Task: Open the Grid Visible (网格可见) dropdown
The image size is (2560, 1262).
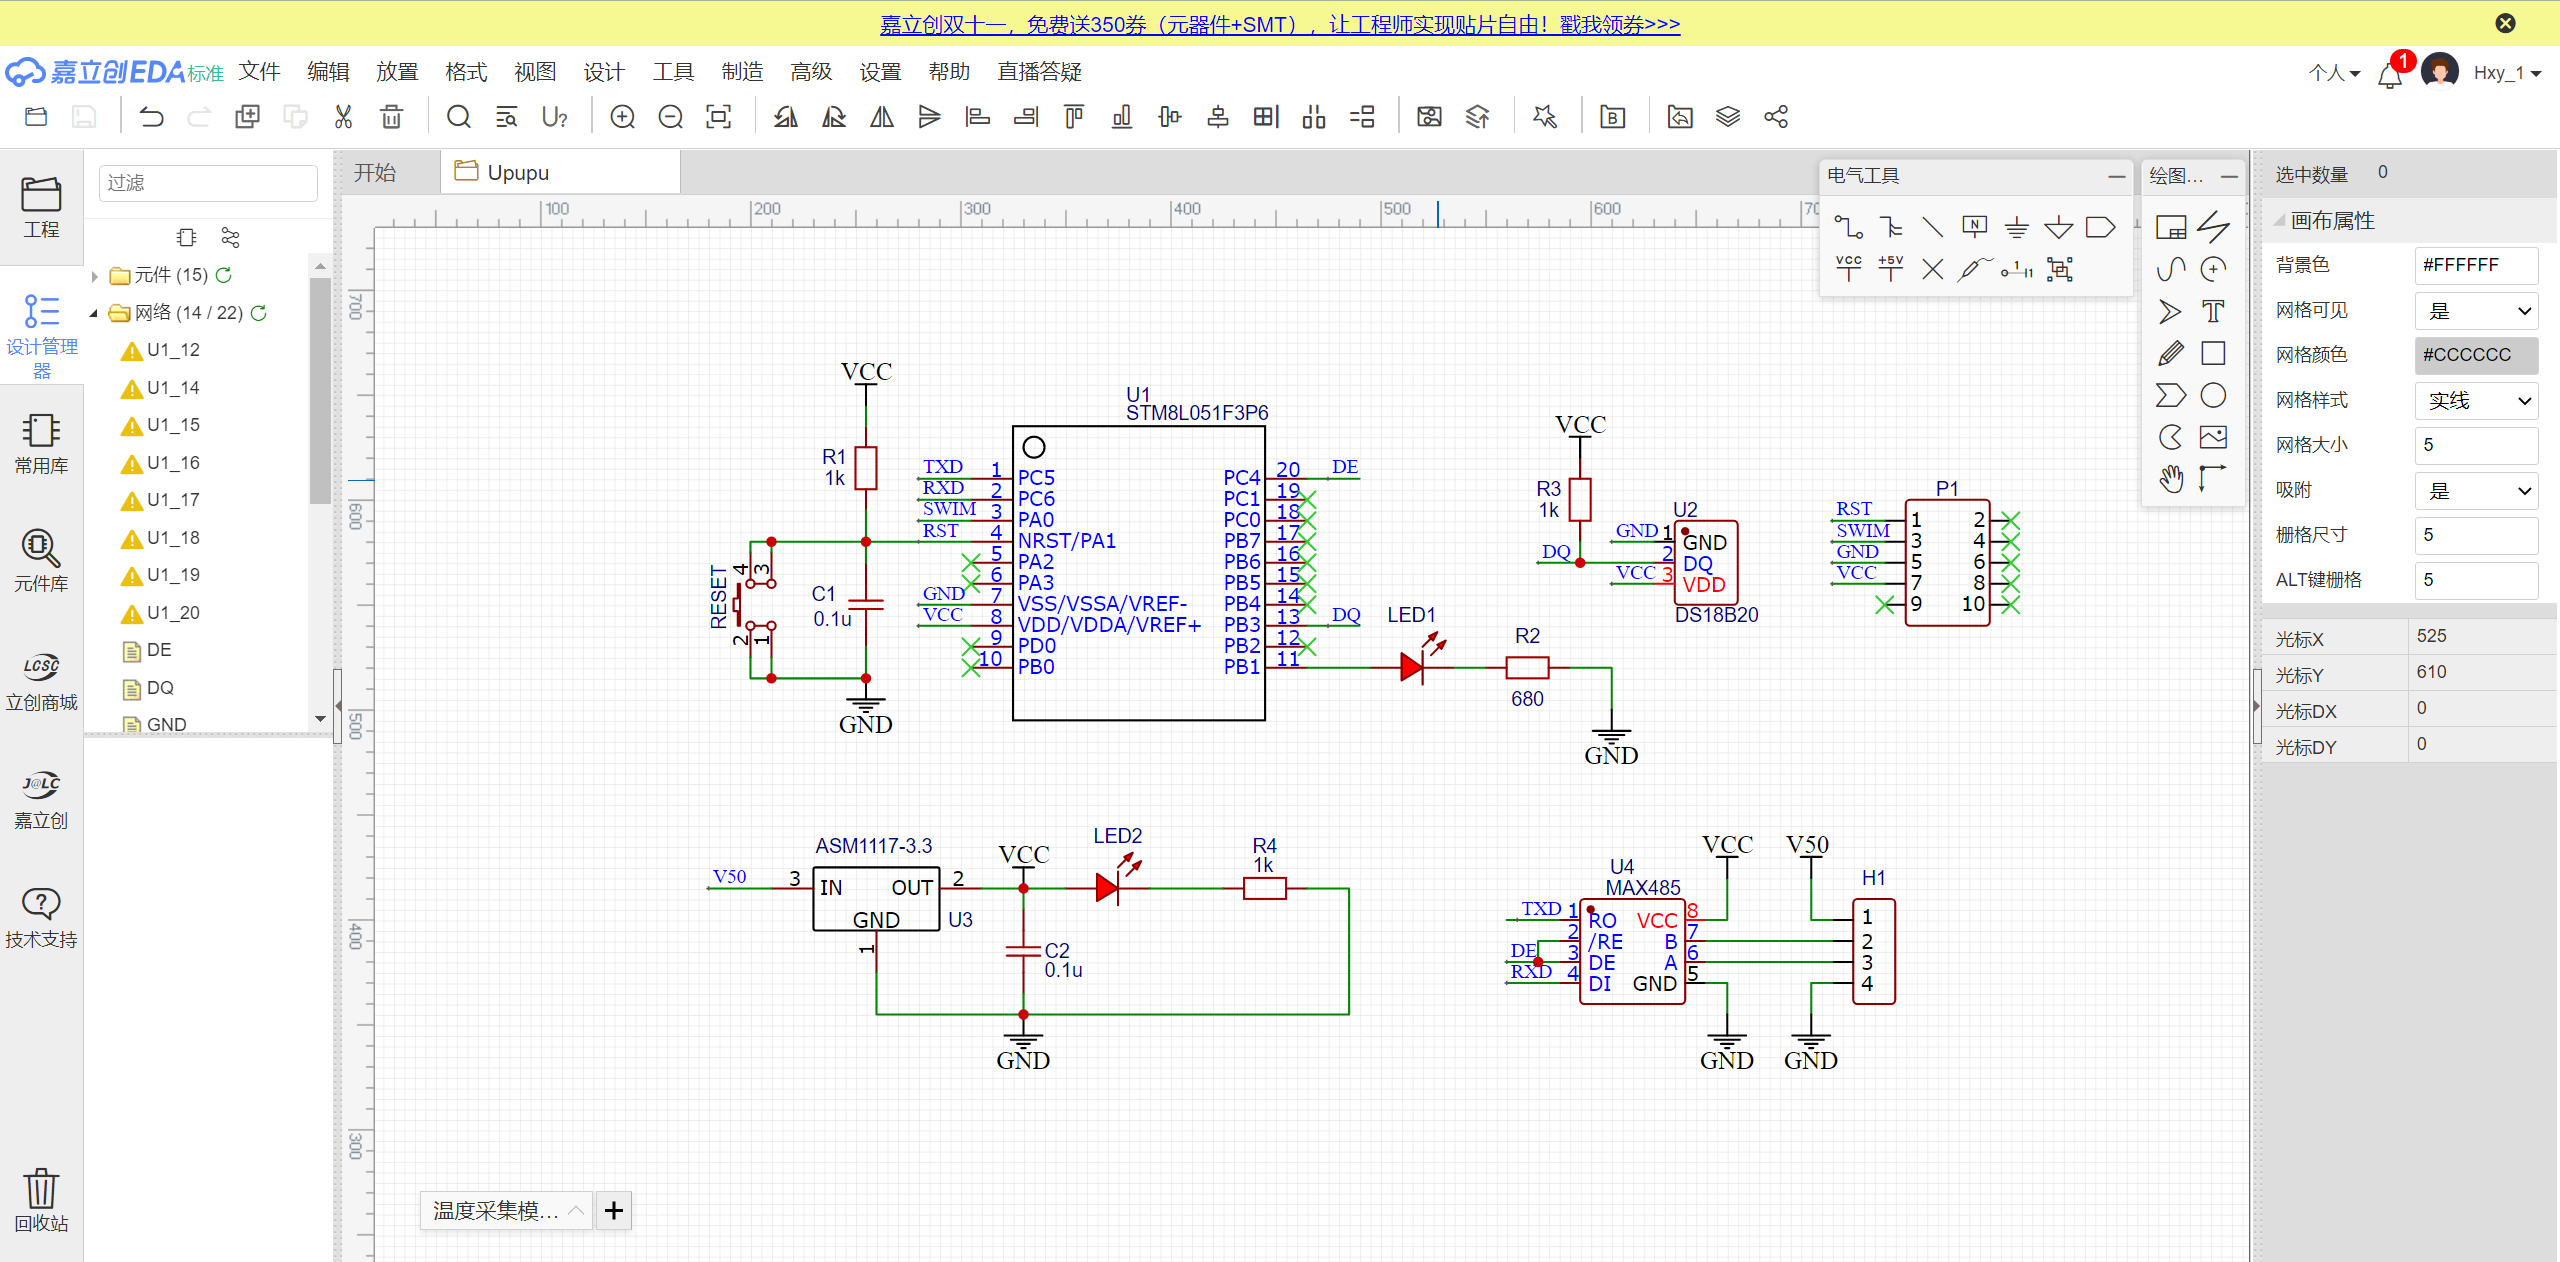Action: 2476,311
